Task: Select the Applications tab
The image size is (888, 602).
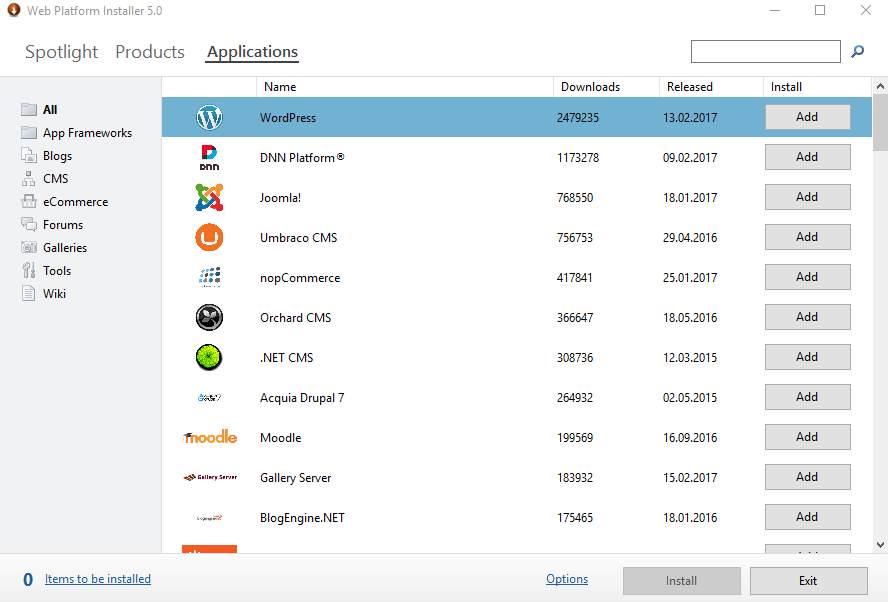Action: pos(252,52)
